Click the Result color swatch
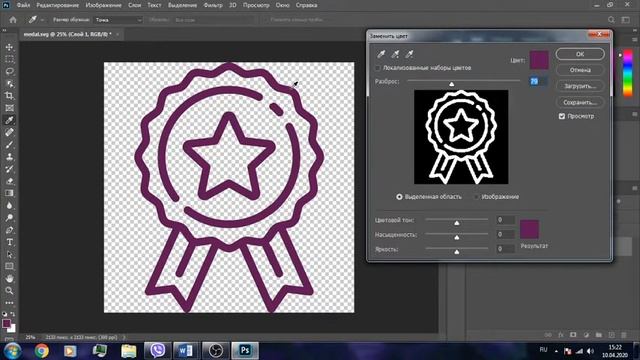640x360 pixels. (529, 229)
